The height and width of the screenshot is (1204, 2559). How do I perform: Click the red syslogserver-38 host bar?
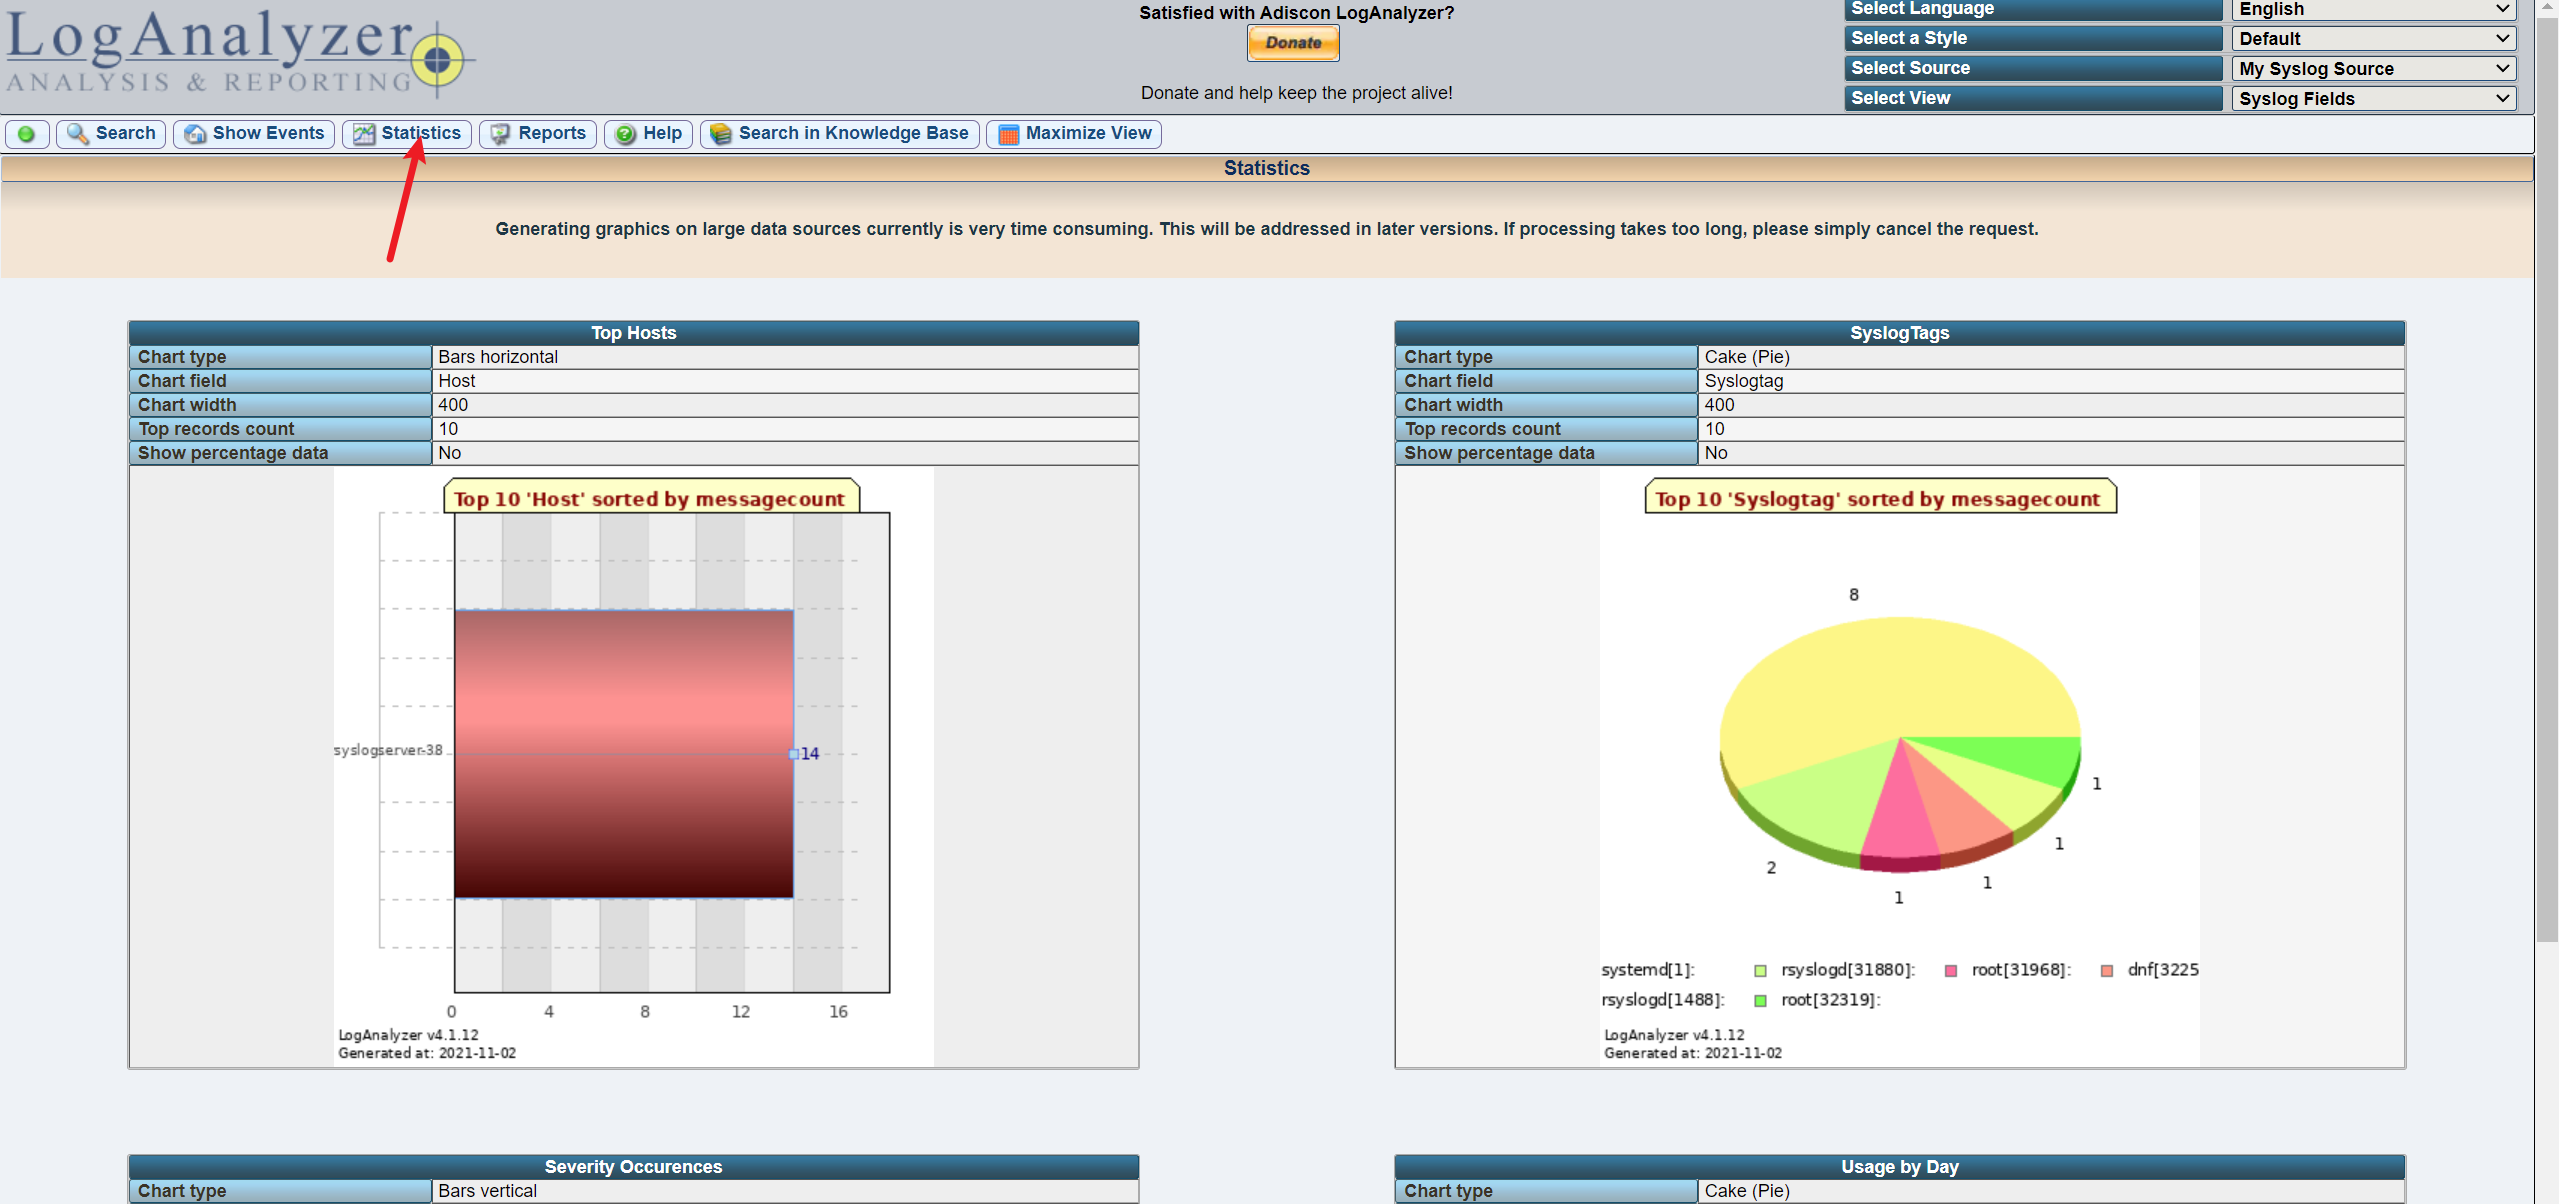623,753
